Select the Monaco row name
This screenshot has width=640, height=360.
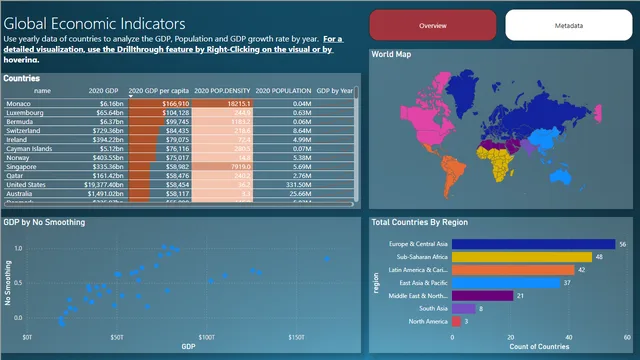pos(18,104)
